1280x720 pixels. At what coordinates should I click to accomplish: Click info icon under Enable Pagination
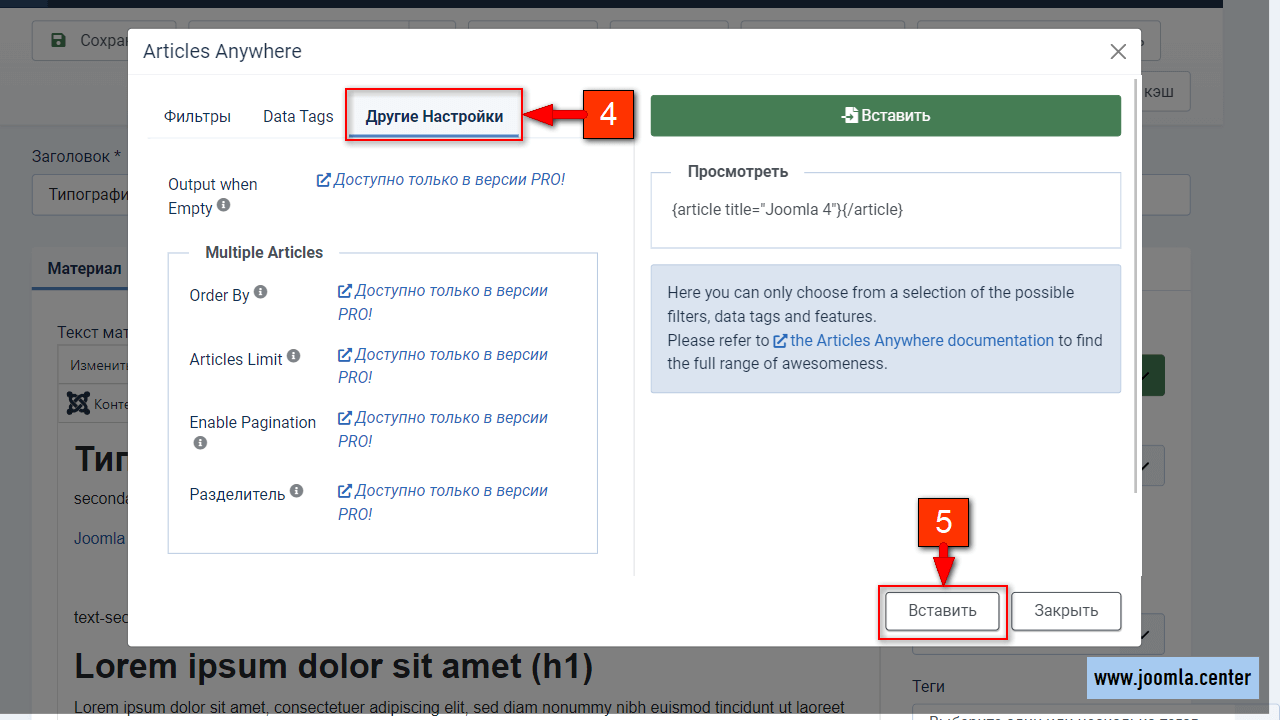click(x=200, y=442)
